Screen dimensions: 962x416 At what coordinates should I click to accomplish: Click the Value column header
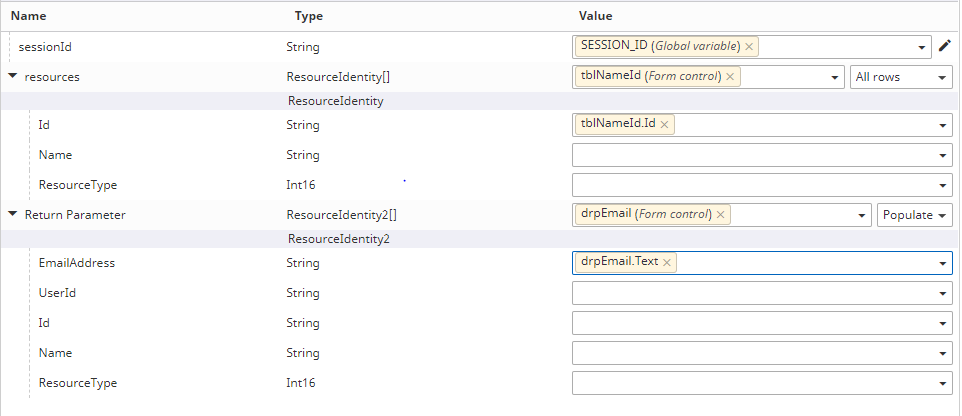pos(596,16)
